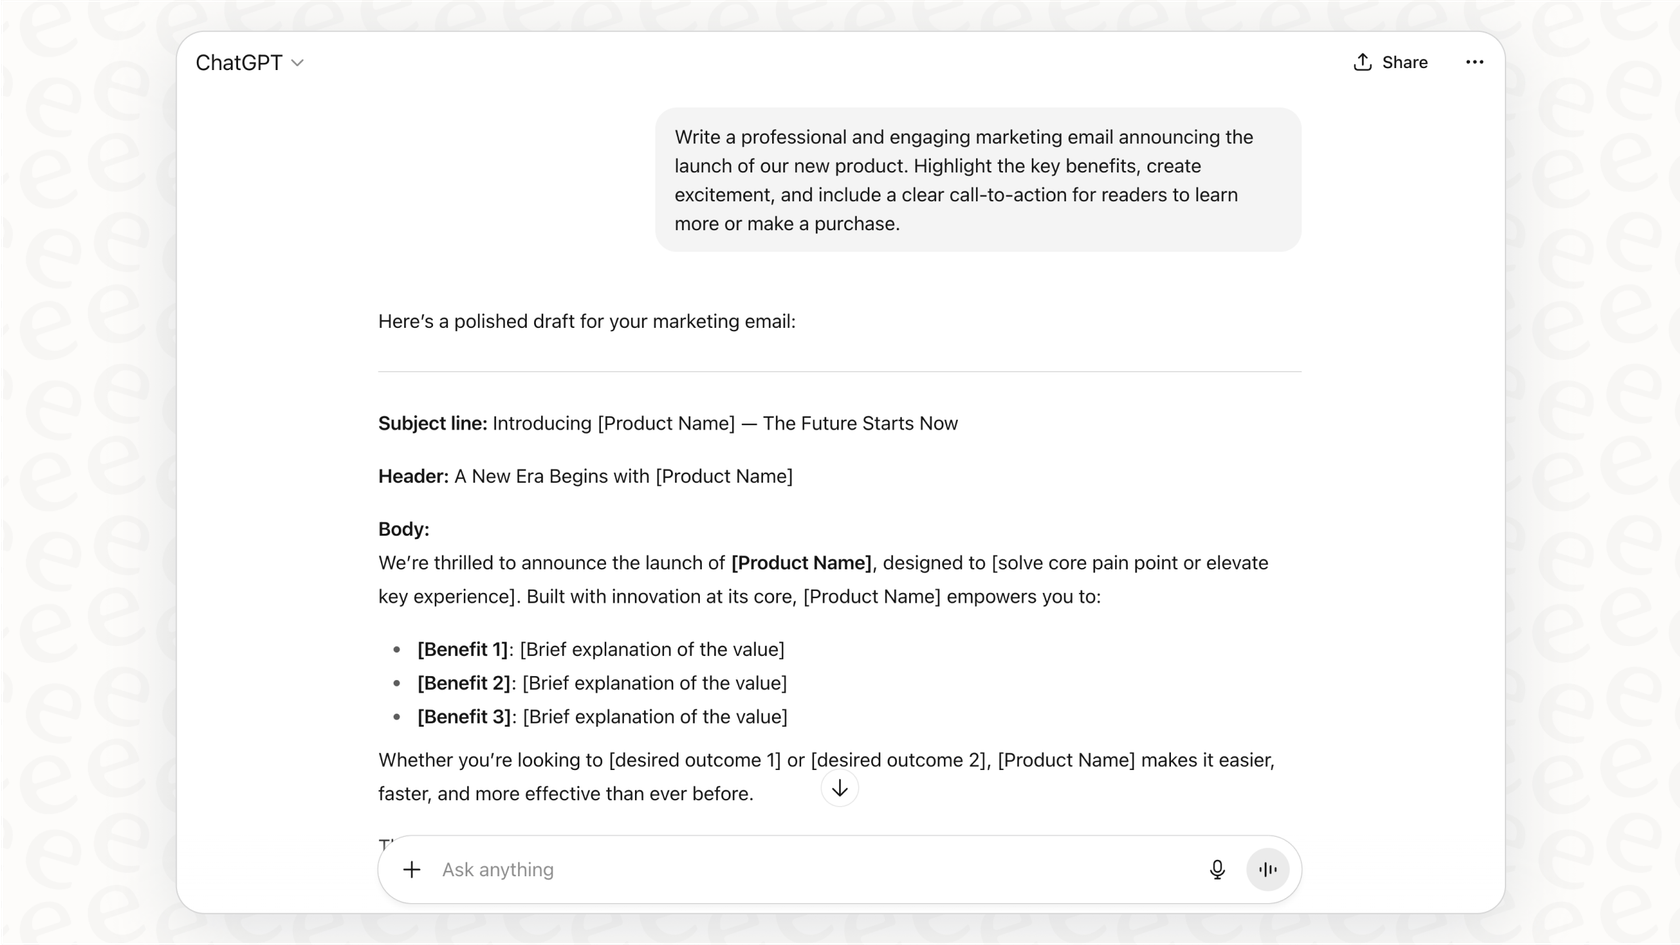Click the bold "Header:" label
The image size is (1680, 945).
[413, 477]
